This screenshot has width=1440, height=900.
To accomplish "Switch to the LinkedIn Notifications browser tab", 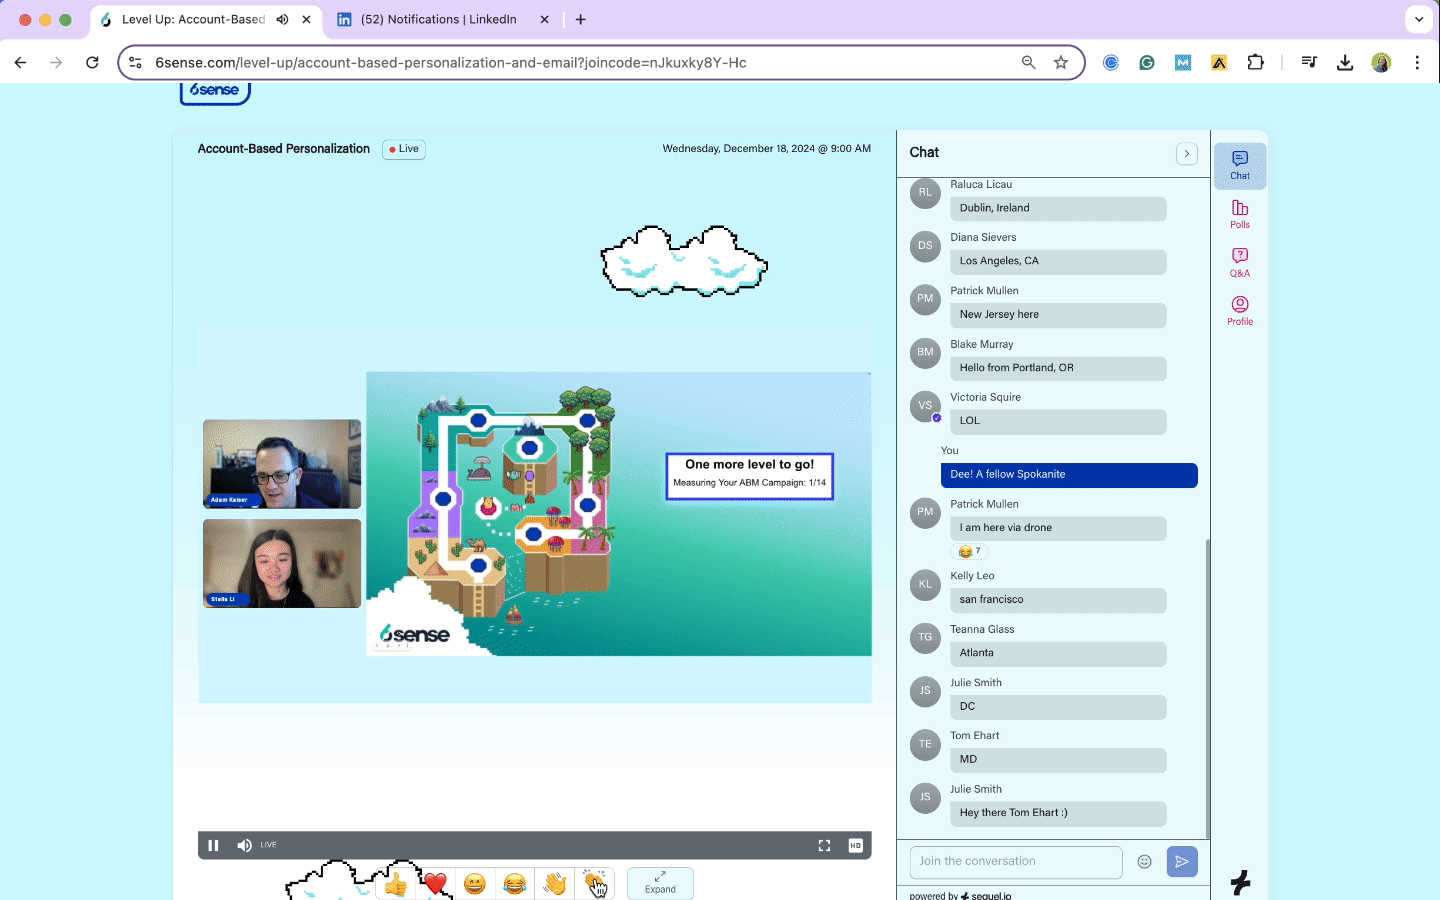I will coord(440,19).
